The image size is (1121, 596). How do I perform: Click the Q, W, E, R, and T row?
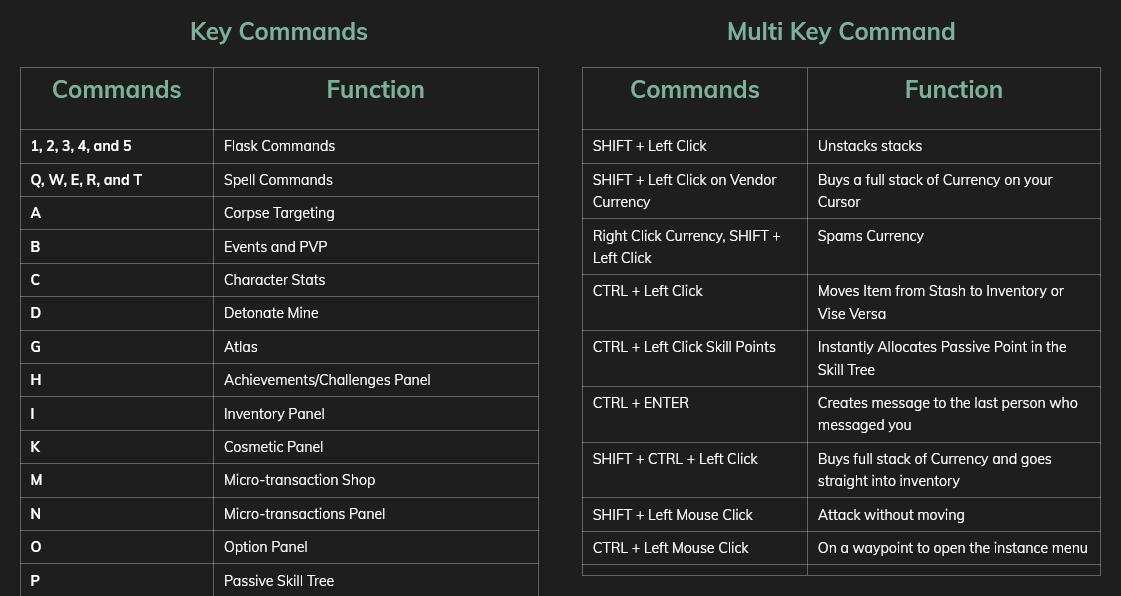pyautogui.click(x=280, y=180)
